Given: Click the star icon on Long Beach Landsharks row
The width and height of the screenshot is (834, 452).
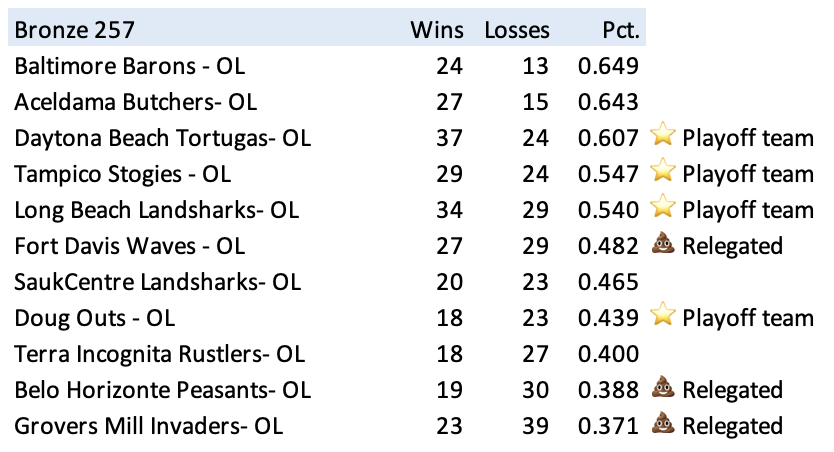Looking at the screenshot, I should (x=662, y=209).
